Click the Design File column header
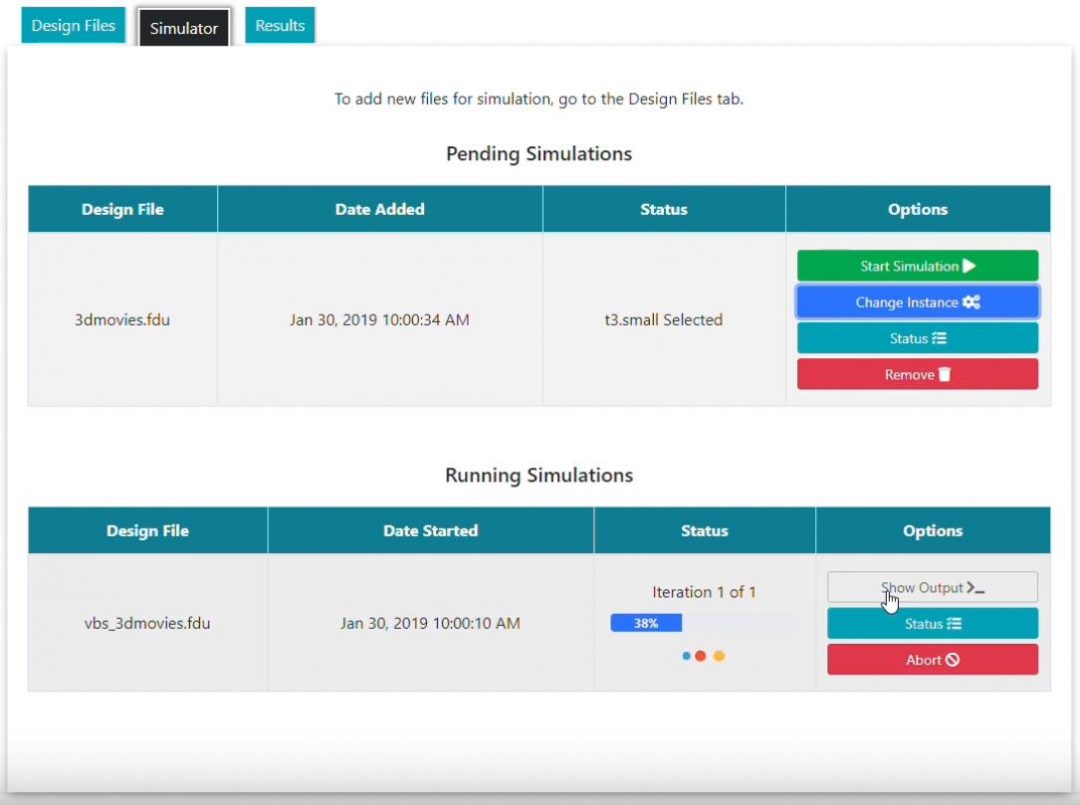The height and width of the screenshot is (805, 1080). [121, 209]
